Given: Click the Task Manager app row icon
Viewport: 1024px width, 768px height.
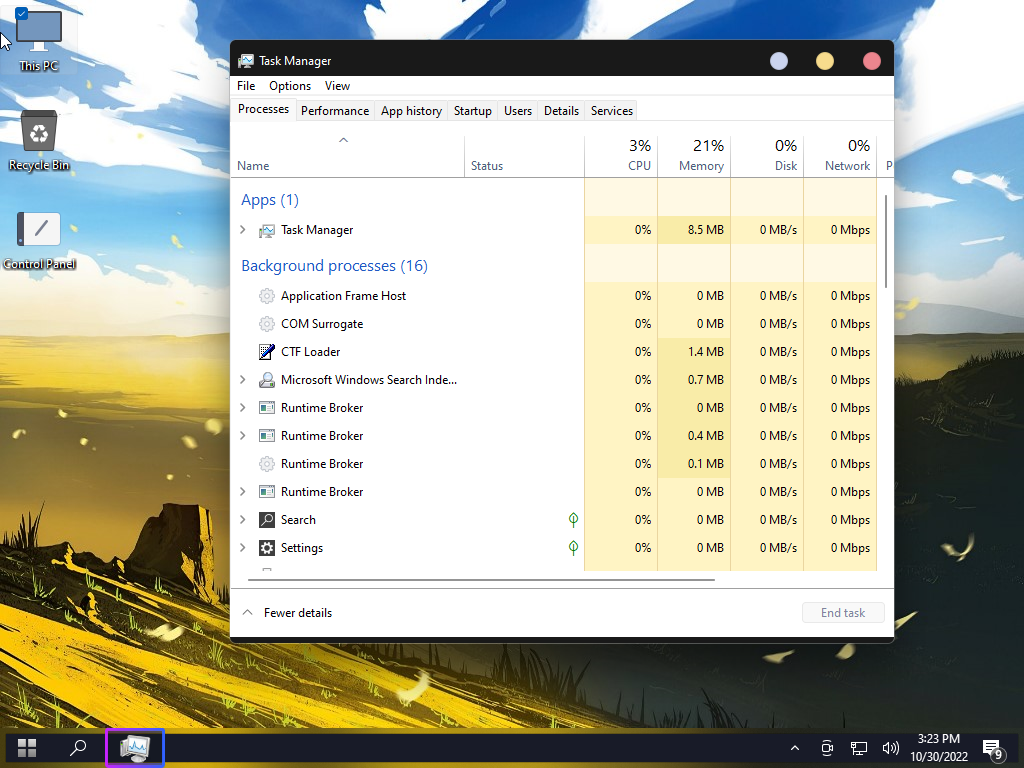Looking at the screenshot, I should click(x=266, y=231).
